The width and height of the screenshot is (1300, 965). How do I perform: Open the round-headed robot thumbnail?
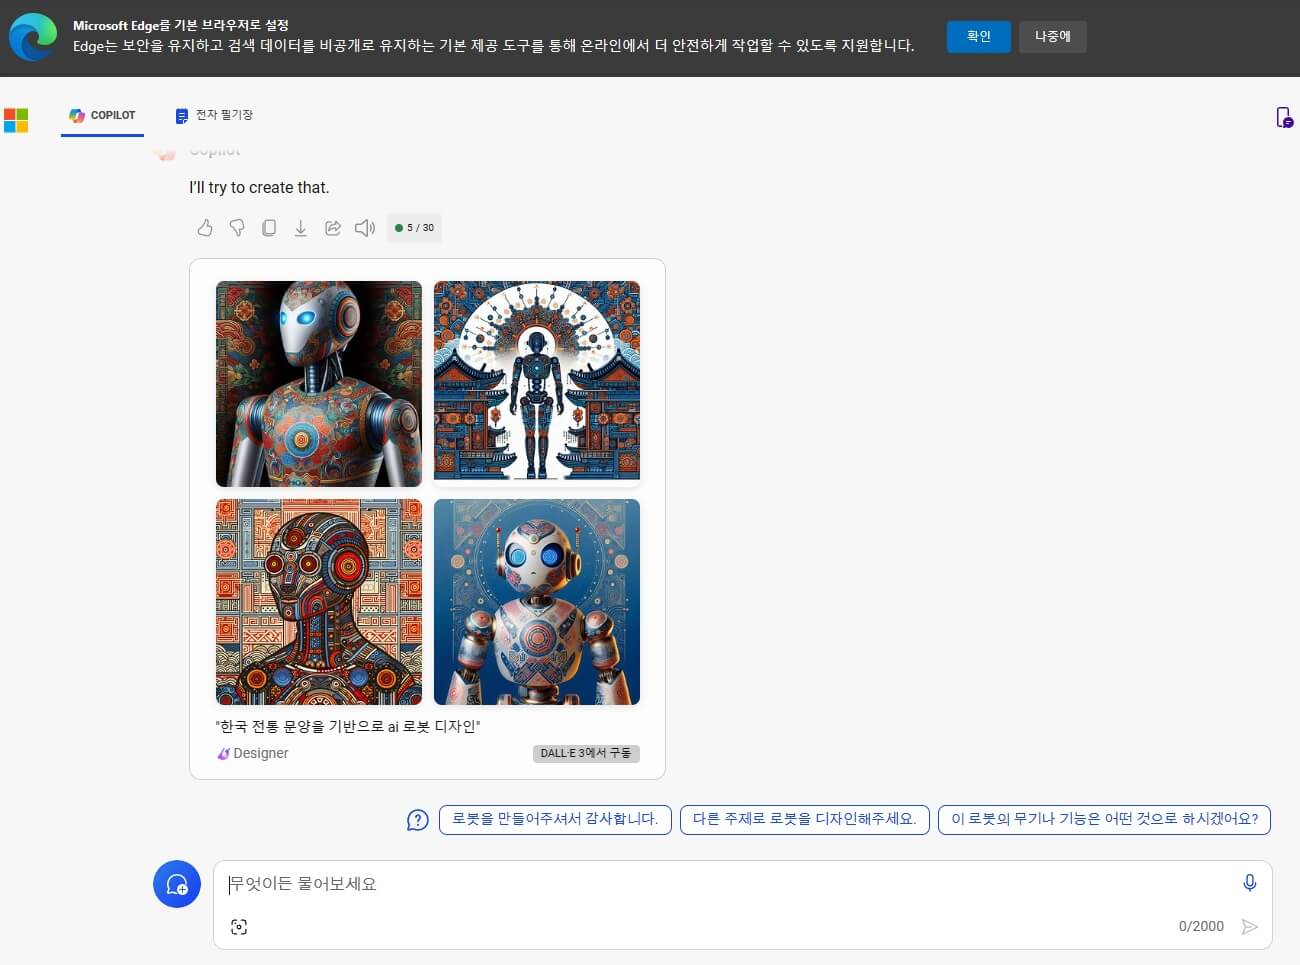tap(537, 602)
